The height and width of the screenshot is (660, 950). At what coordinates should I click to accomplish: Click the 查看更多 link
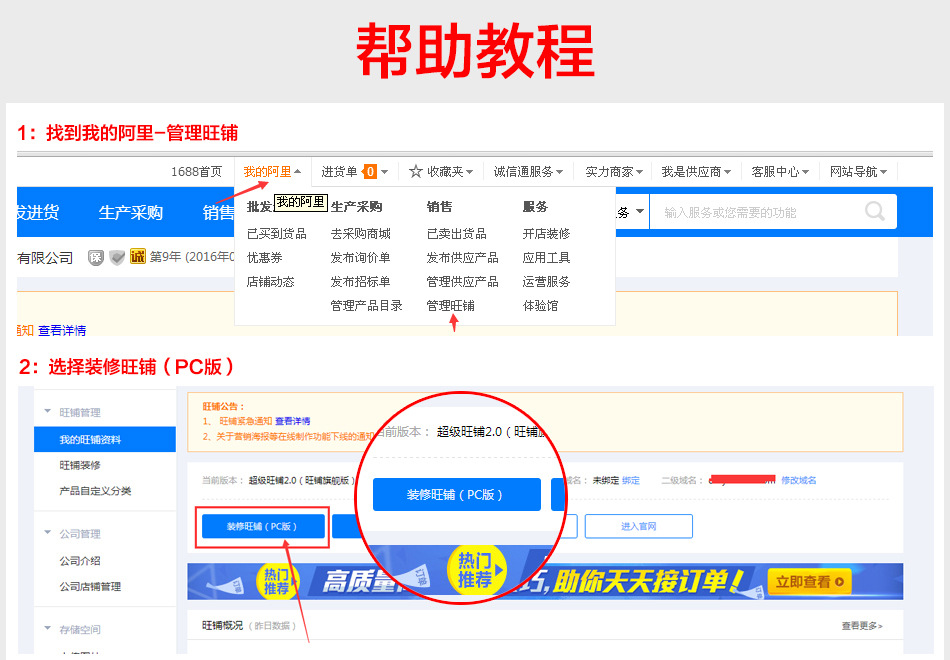click(x=862, y=625)
